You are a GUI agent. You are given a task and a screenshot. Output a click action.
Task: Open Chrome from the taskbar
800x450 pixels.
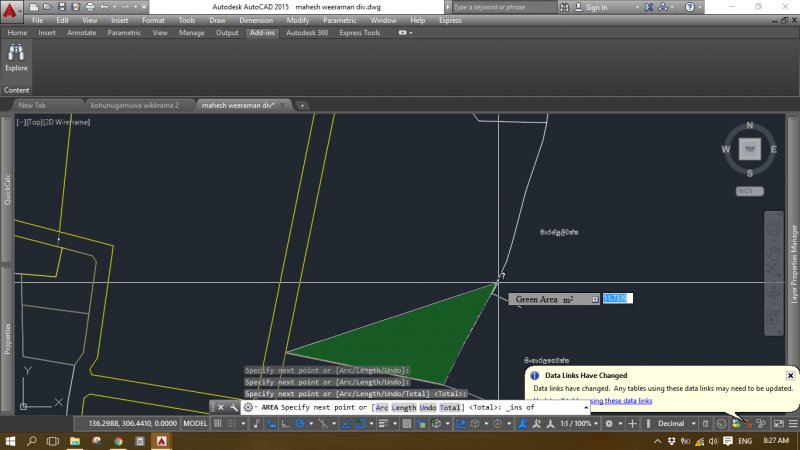pos(118,440)
